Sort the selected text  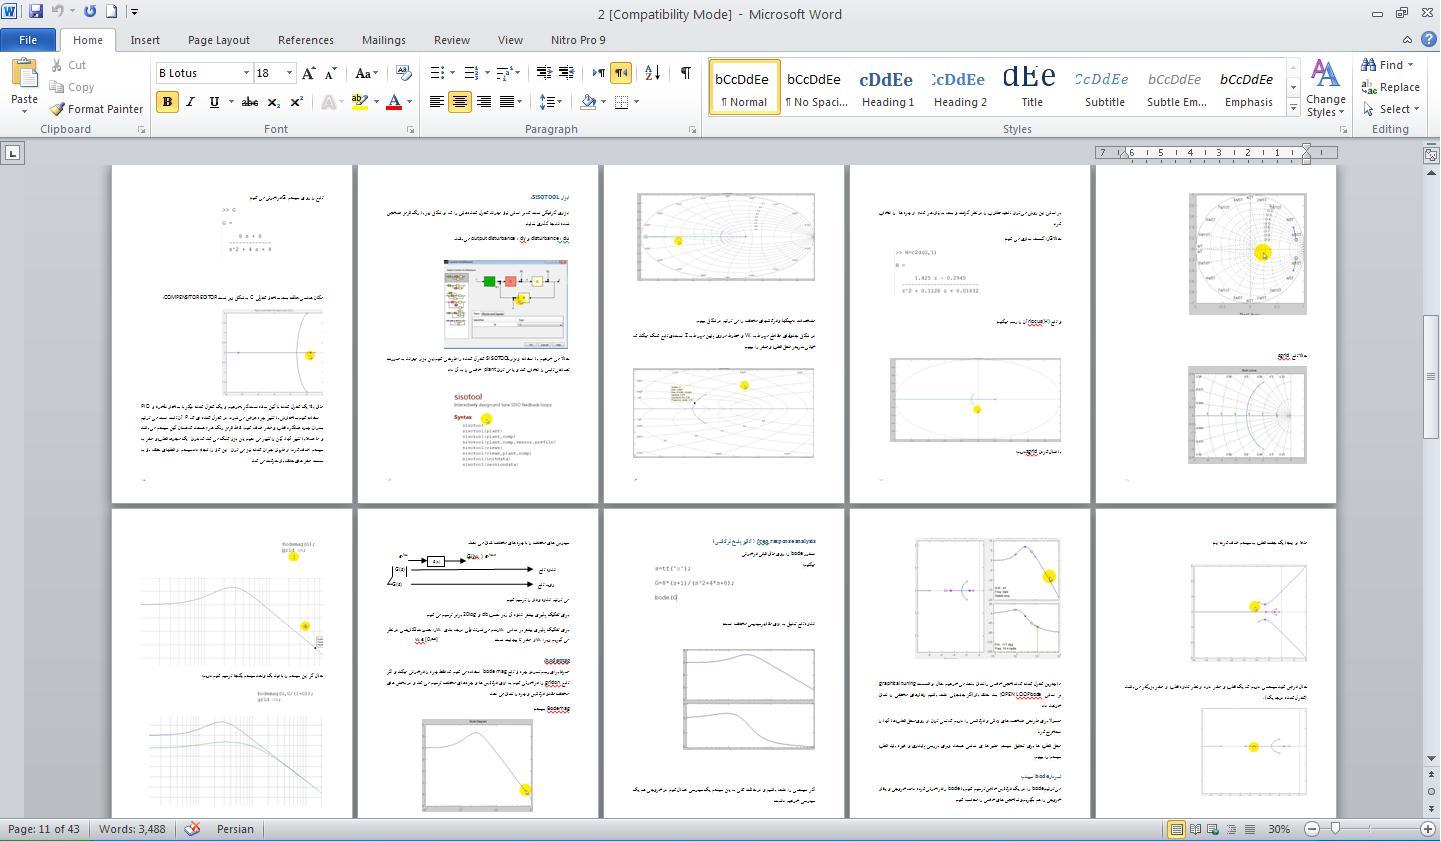tap(652, 73)
